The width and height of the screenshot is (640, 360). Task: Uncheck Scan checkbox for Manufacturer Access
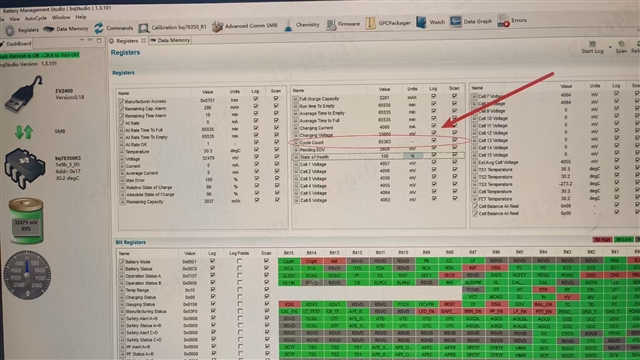point(276,98)
